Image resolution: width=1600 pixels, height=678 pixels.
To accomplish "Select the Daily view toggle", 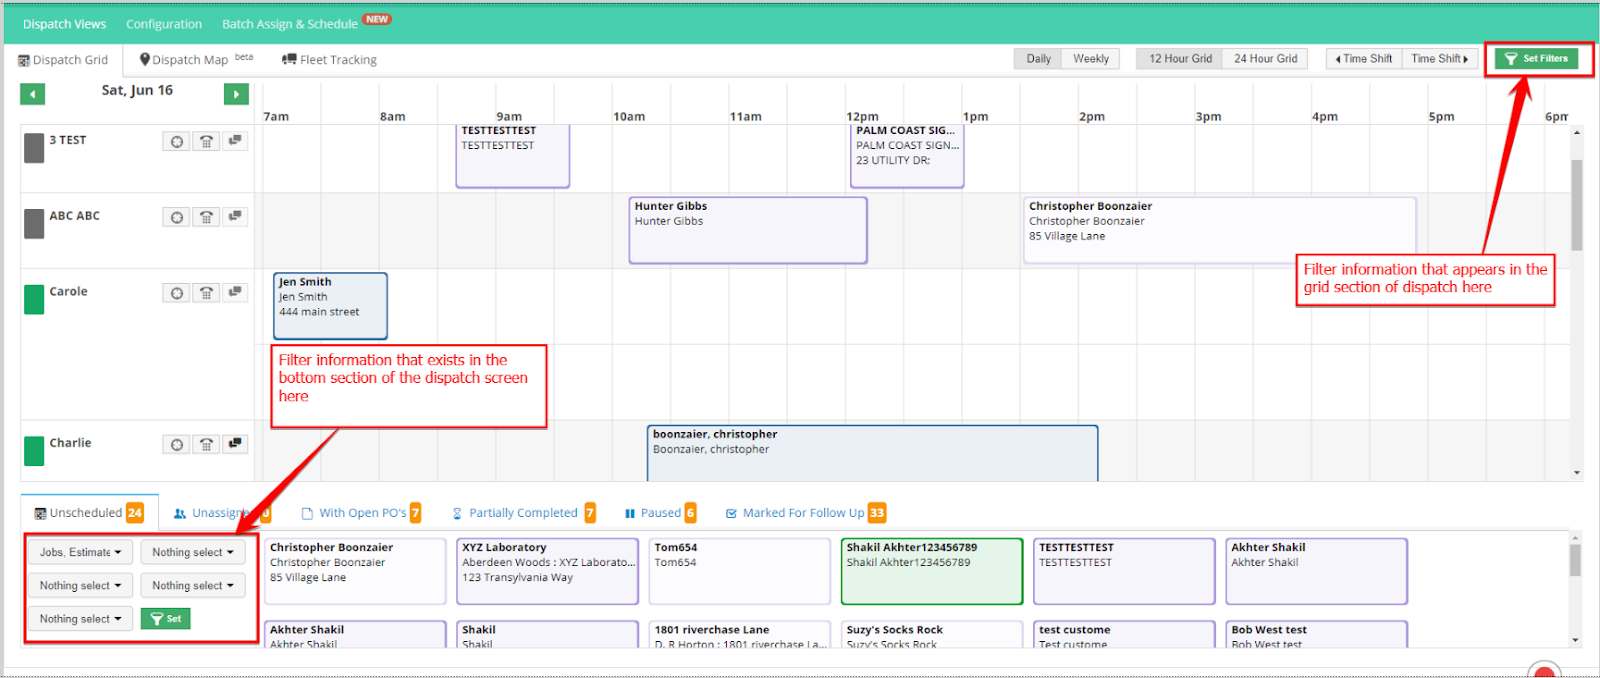I will pos(1038,59).
